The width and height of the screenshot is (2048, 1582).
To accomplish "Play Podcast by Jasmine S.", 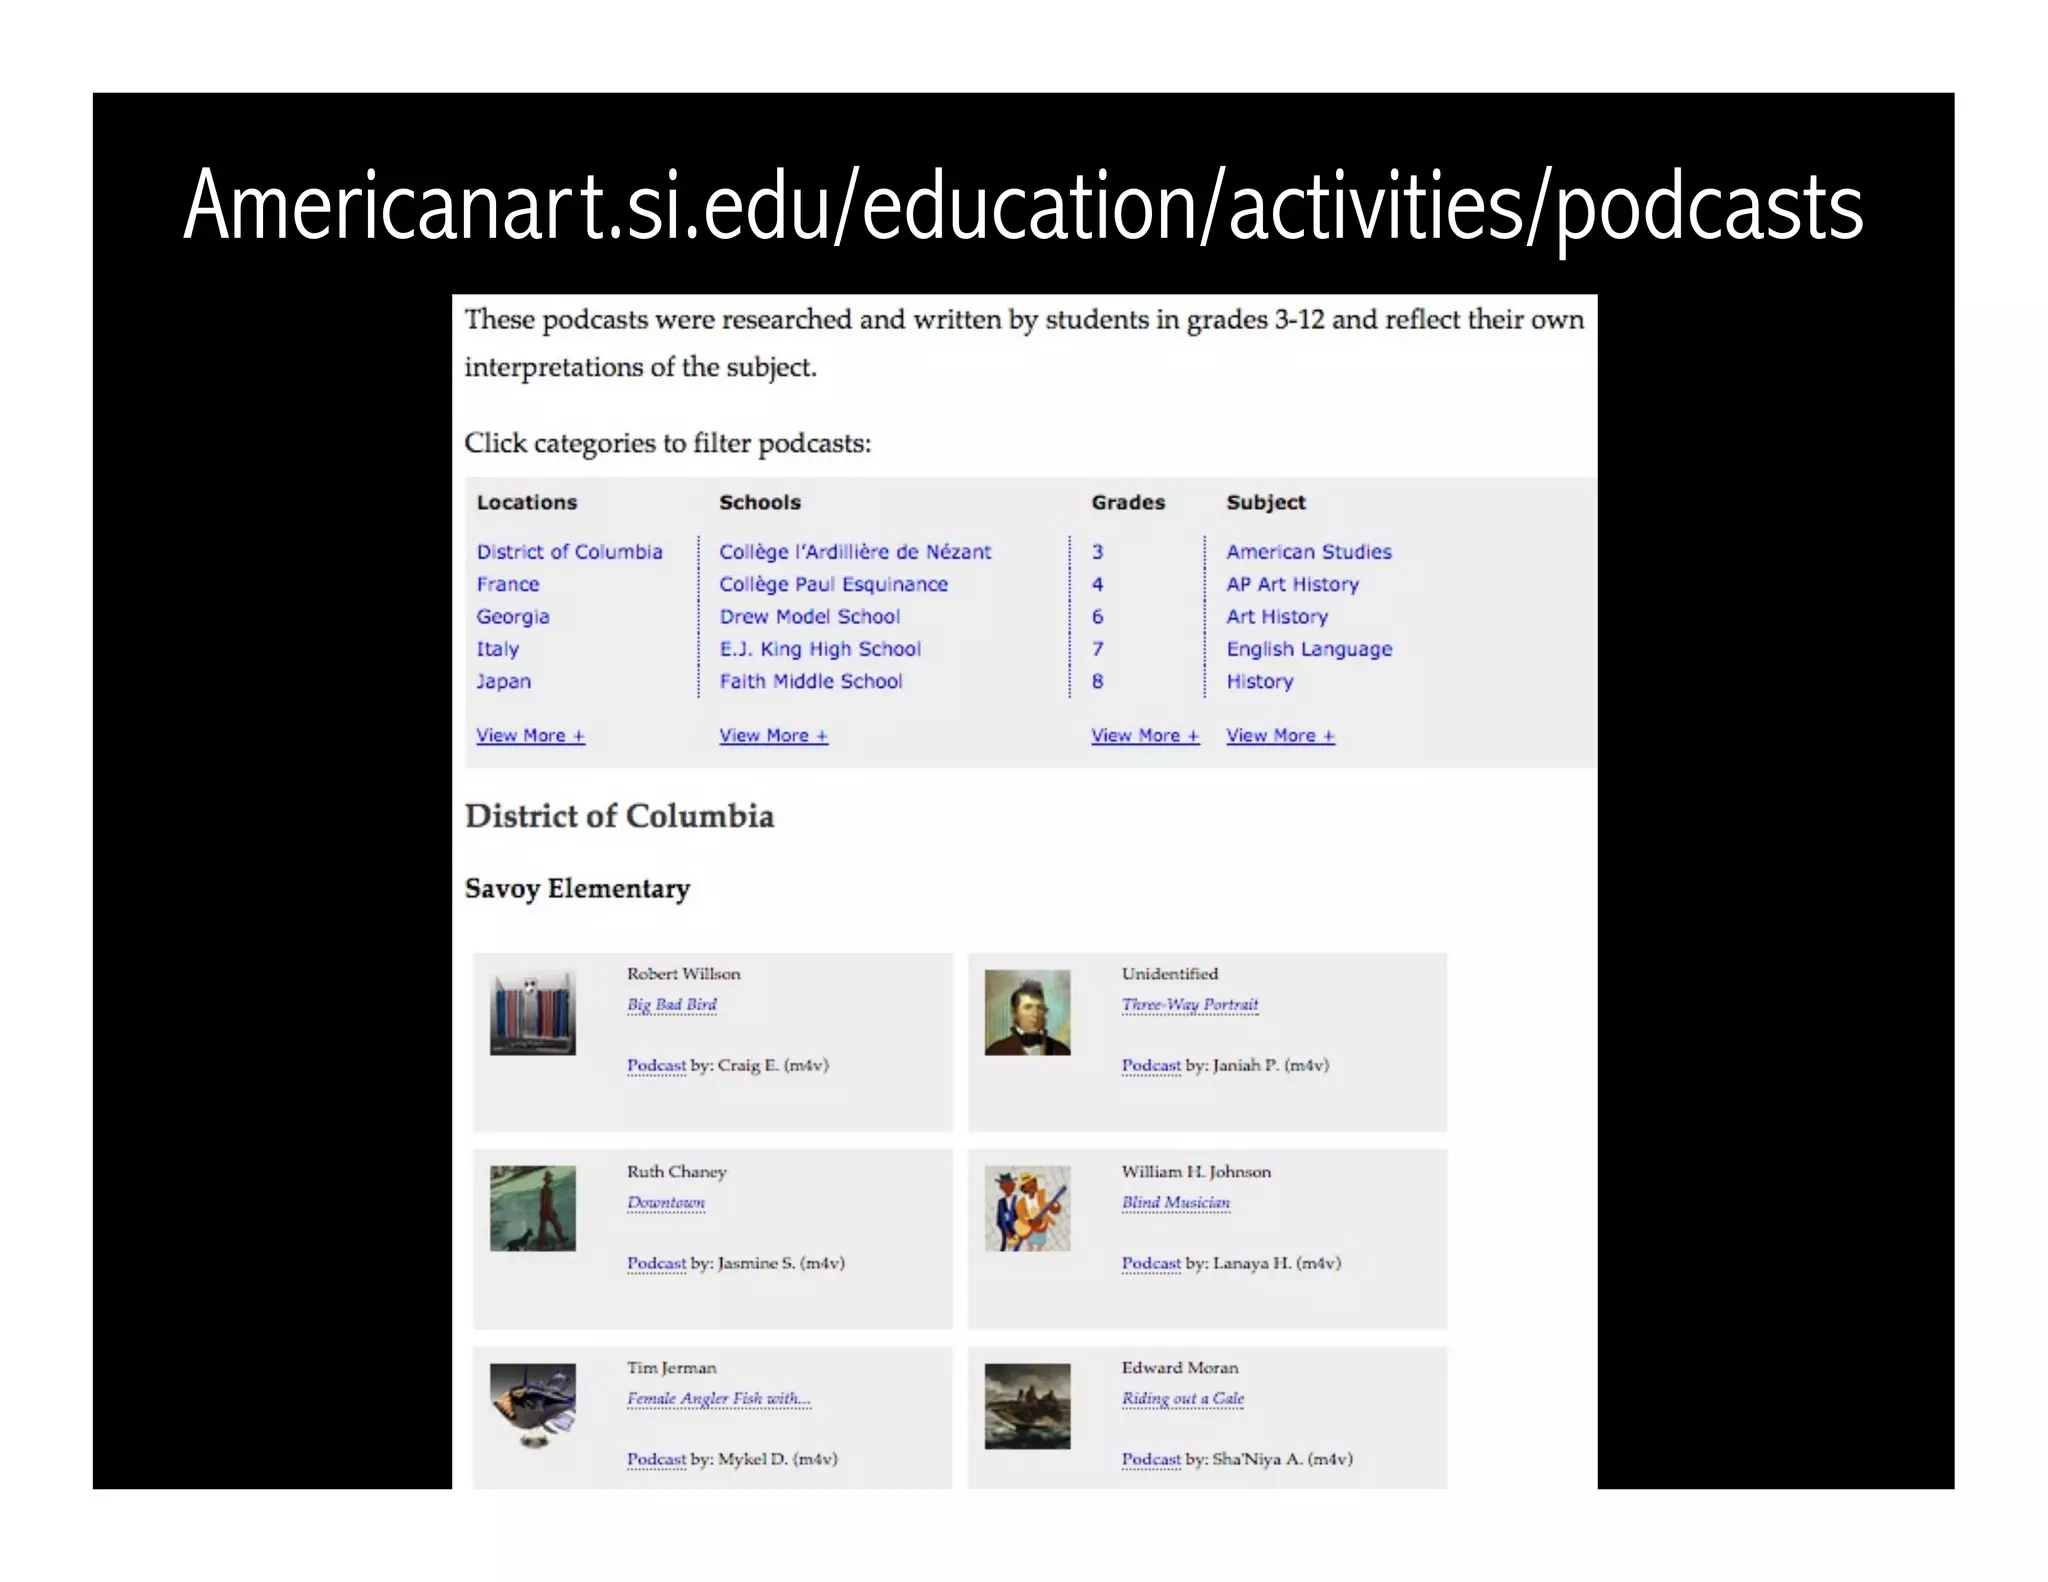I will coord(656,1264).
